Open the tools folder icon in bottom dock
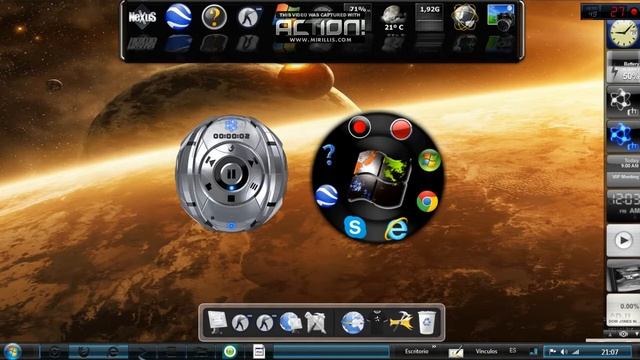 click(x=316, y=322)
